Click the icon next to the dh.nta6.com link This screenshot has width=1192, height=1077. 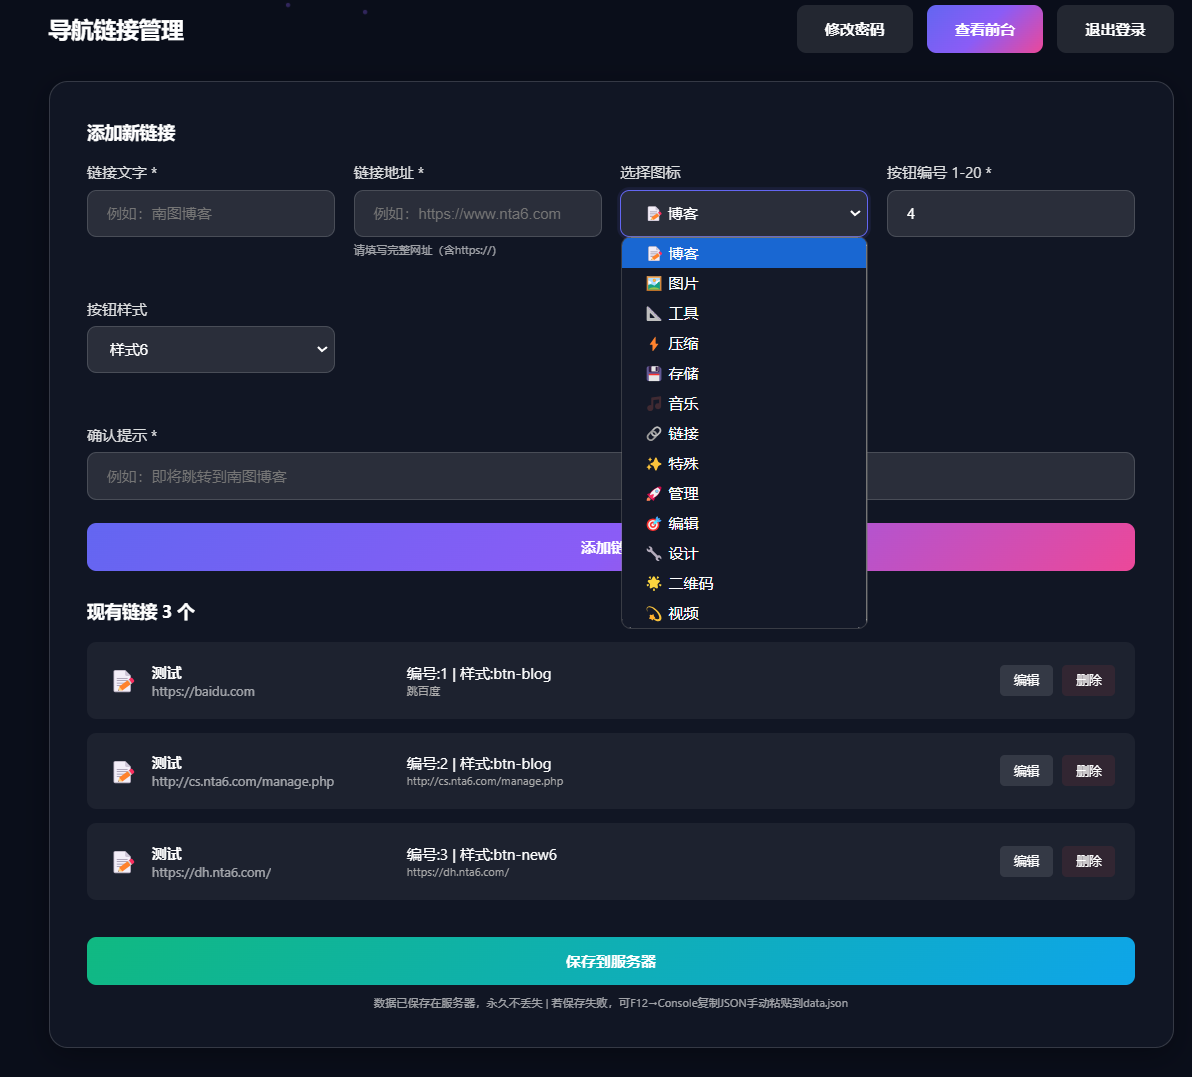tap(123, 862)
